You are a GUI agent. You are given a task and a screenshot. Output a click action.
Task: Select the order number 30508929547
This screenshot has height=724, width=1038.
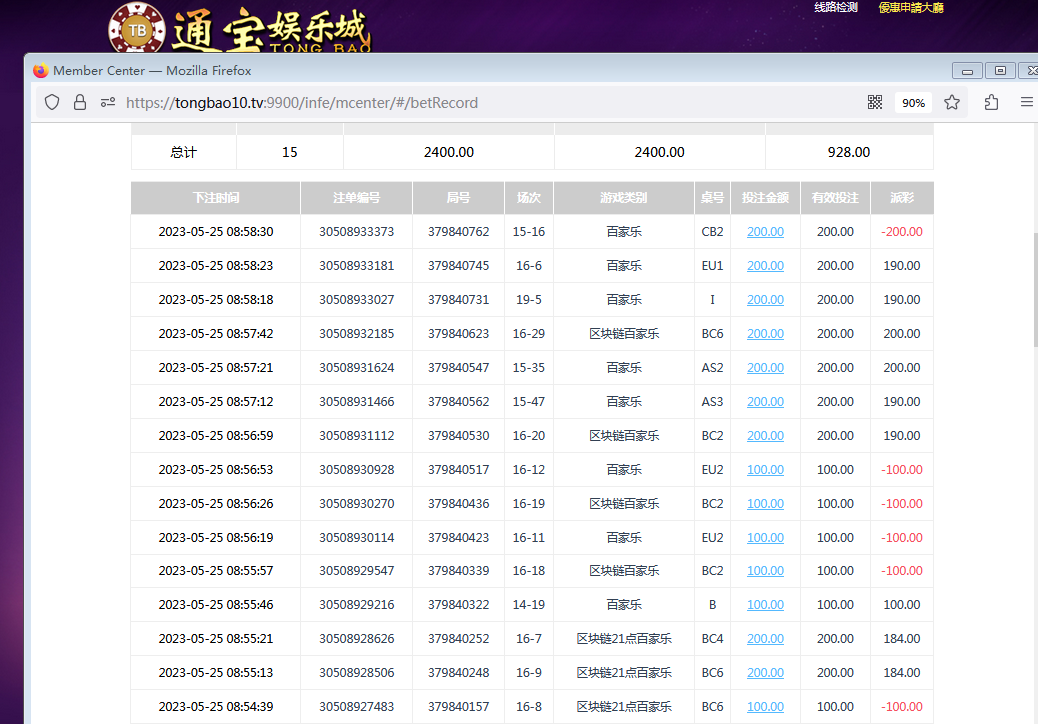click(x=357, y=570)
